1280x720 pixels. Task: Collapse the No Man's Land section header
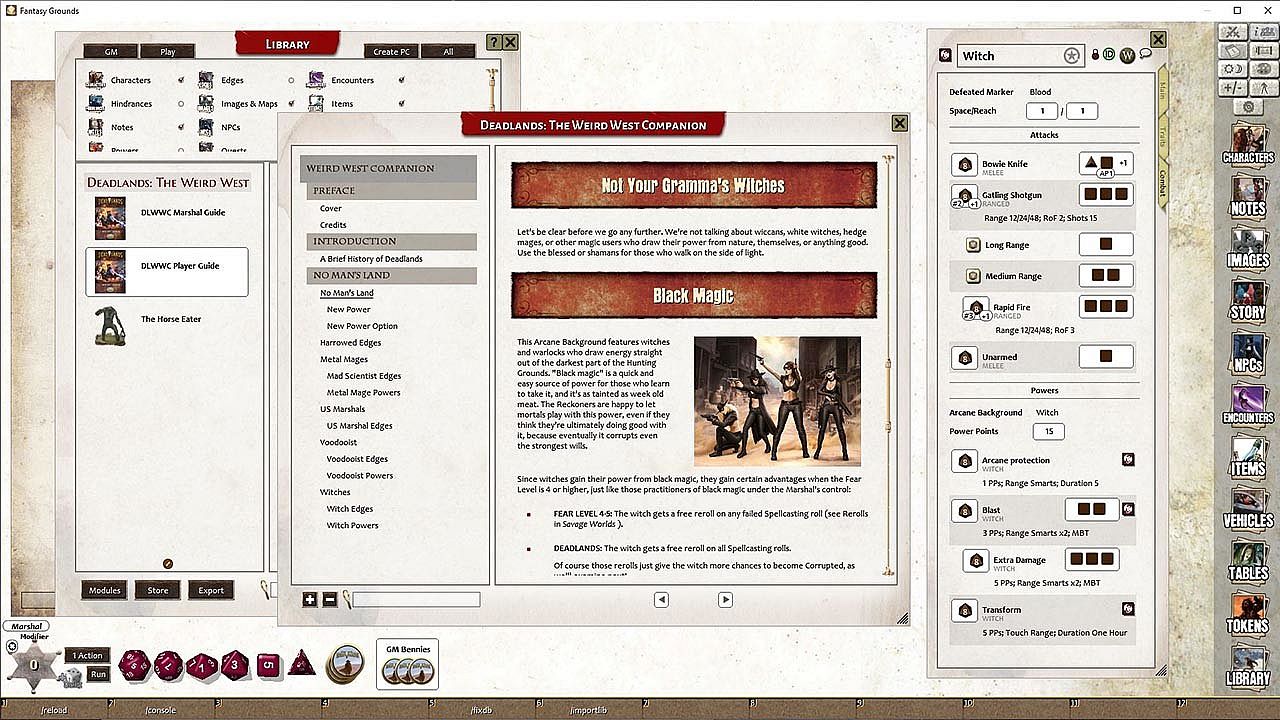[391, 275]
